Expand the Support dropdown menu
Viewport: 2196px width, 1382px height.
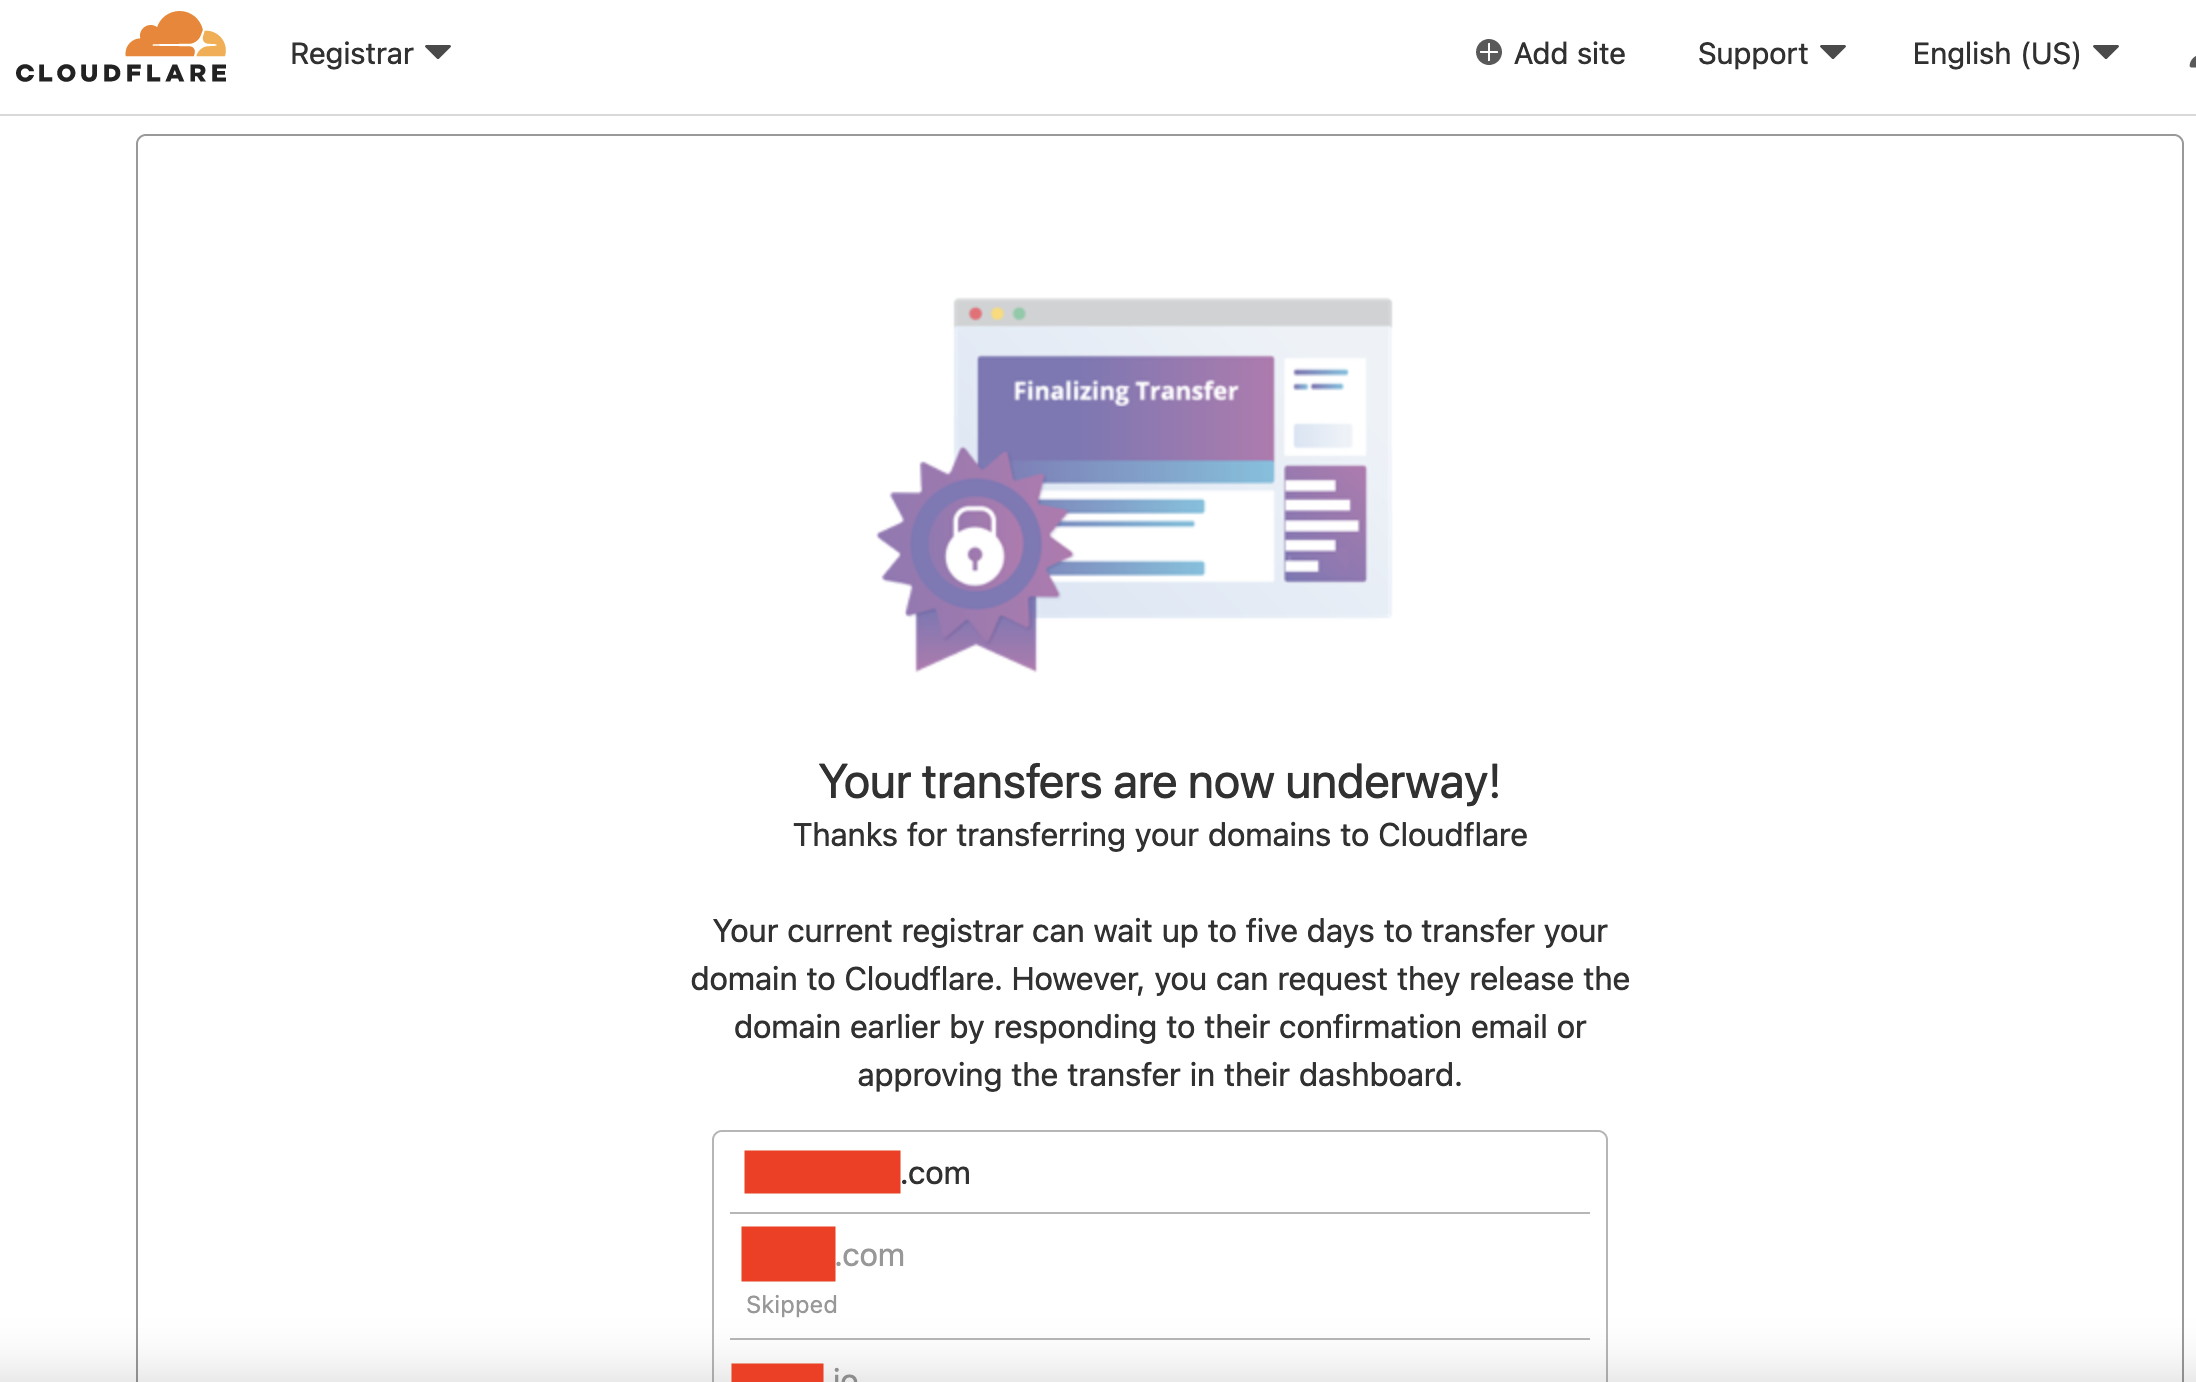tap(1771, 53)
